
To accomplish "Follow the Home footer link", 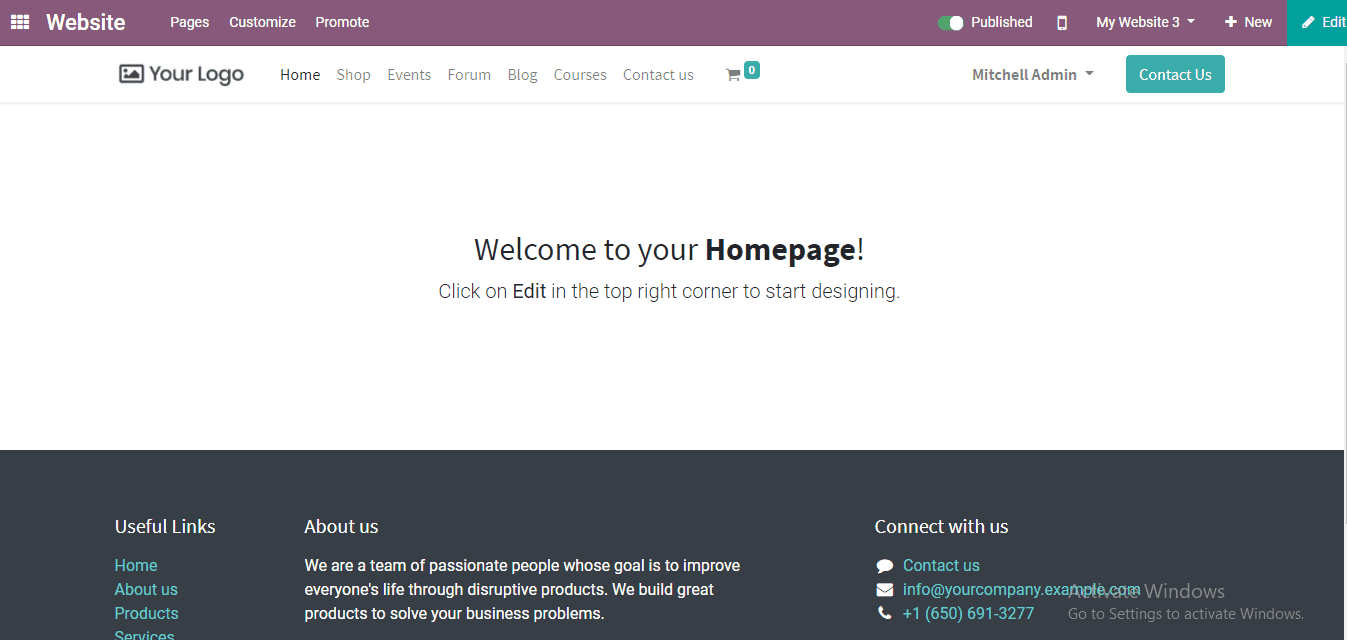I will (136, 566).
